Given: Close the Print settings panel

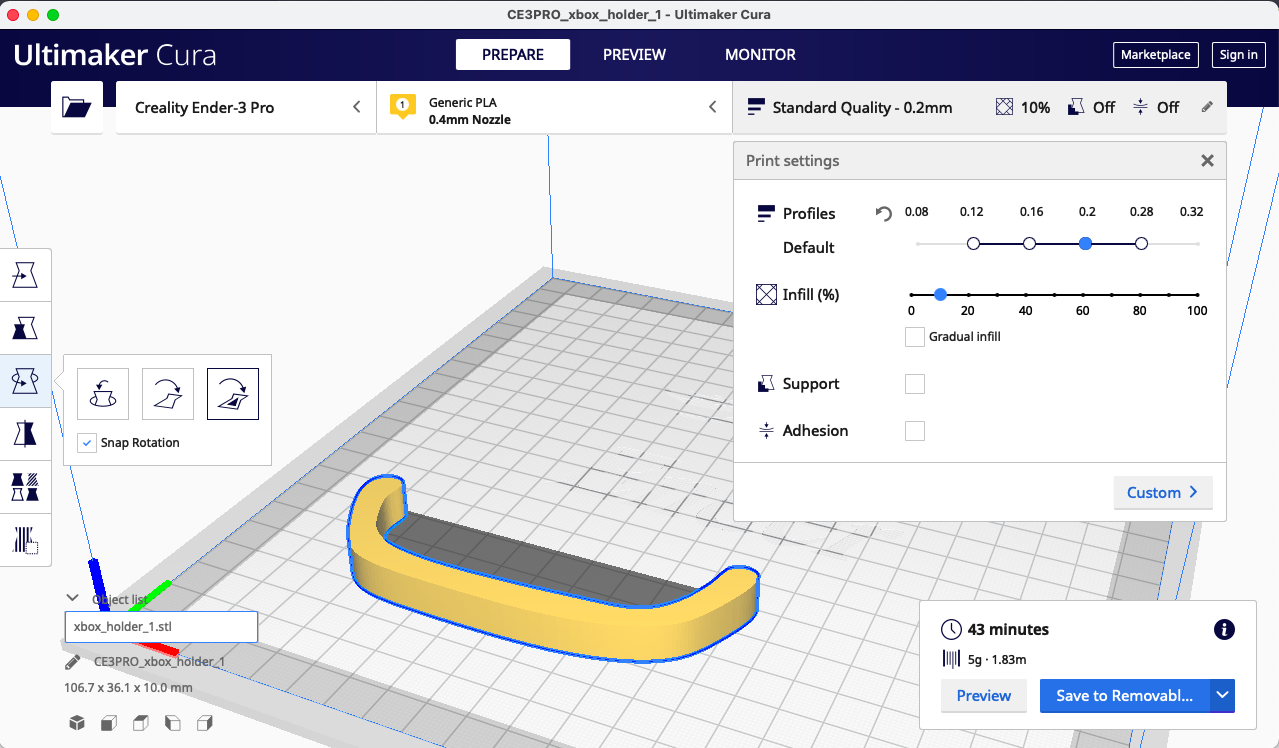Looking at the screenshot, I should coord(1207,160).
